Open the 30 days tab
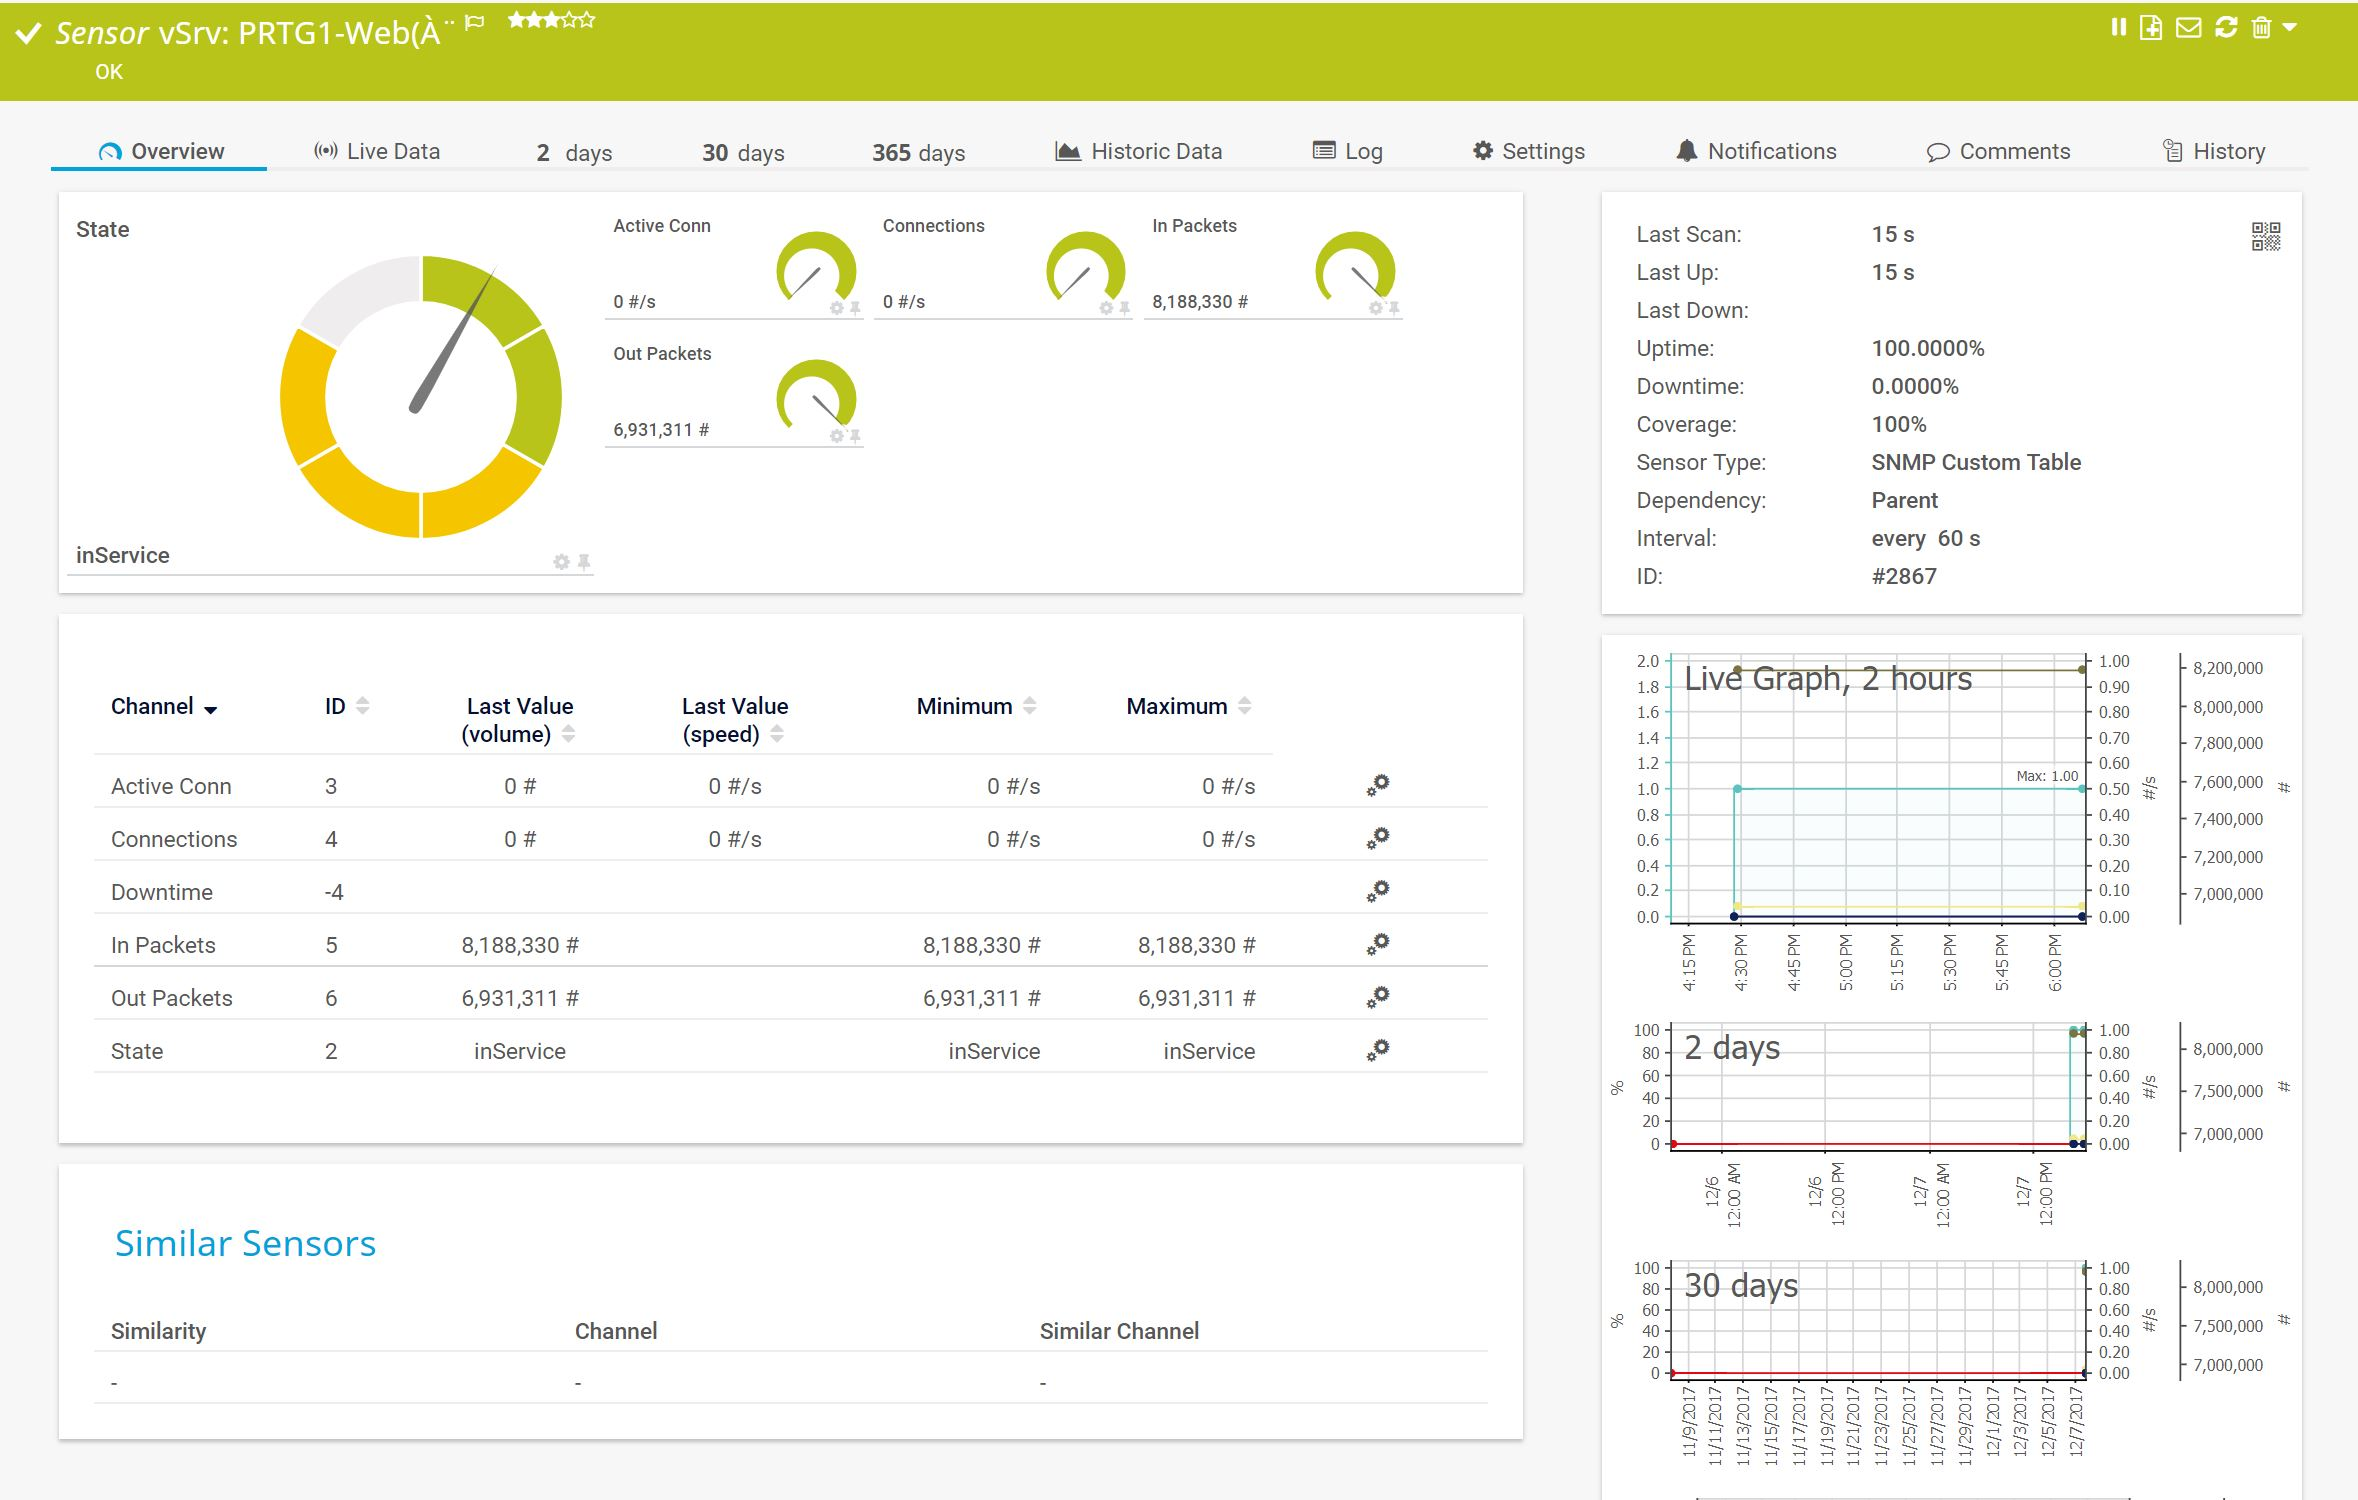The height and width of the screenshot is (1500, 2358). click(x=743, y=153)
